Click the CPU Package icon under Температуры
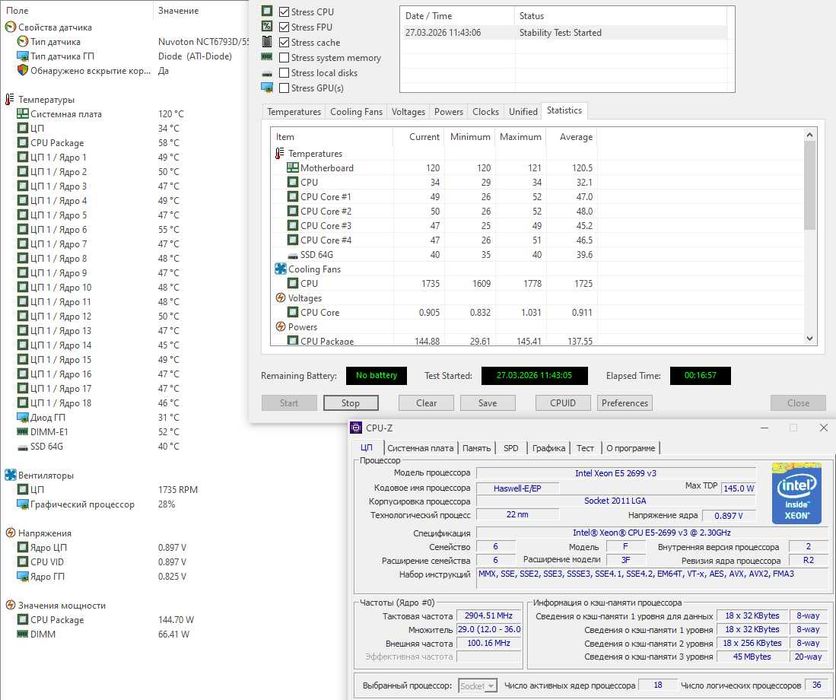The image size is (836, 700). pos(22,142)
